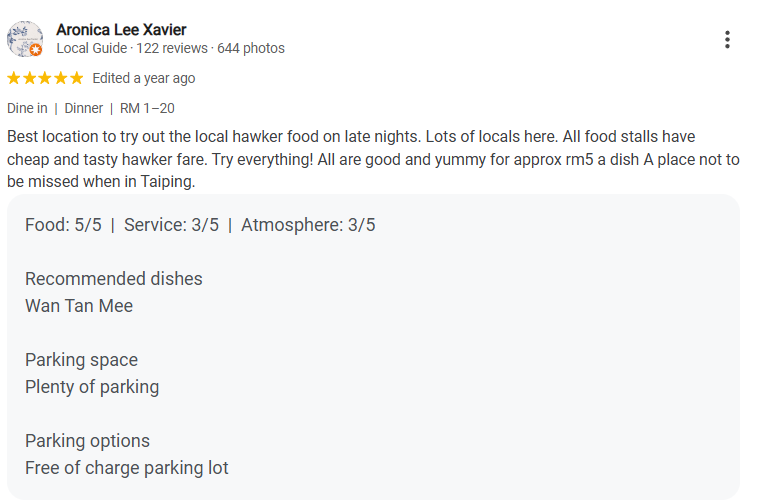This screenshot has width=757, height=502.
Task: Click the 'Atmosphere: 3/5' rating
Action: click(x=308, y=225)
